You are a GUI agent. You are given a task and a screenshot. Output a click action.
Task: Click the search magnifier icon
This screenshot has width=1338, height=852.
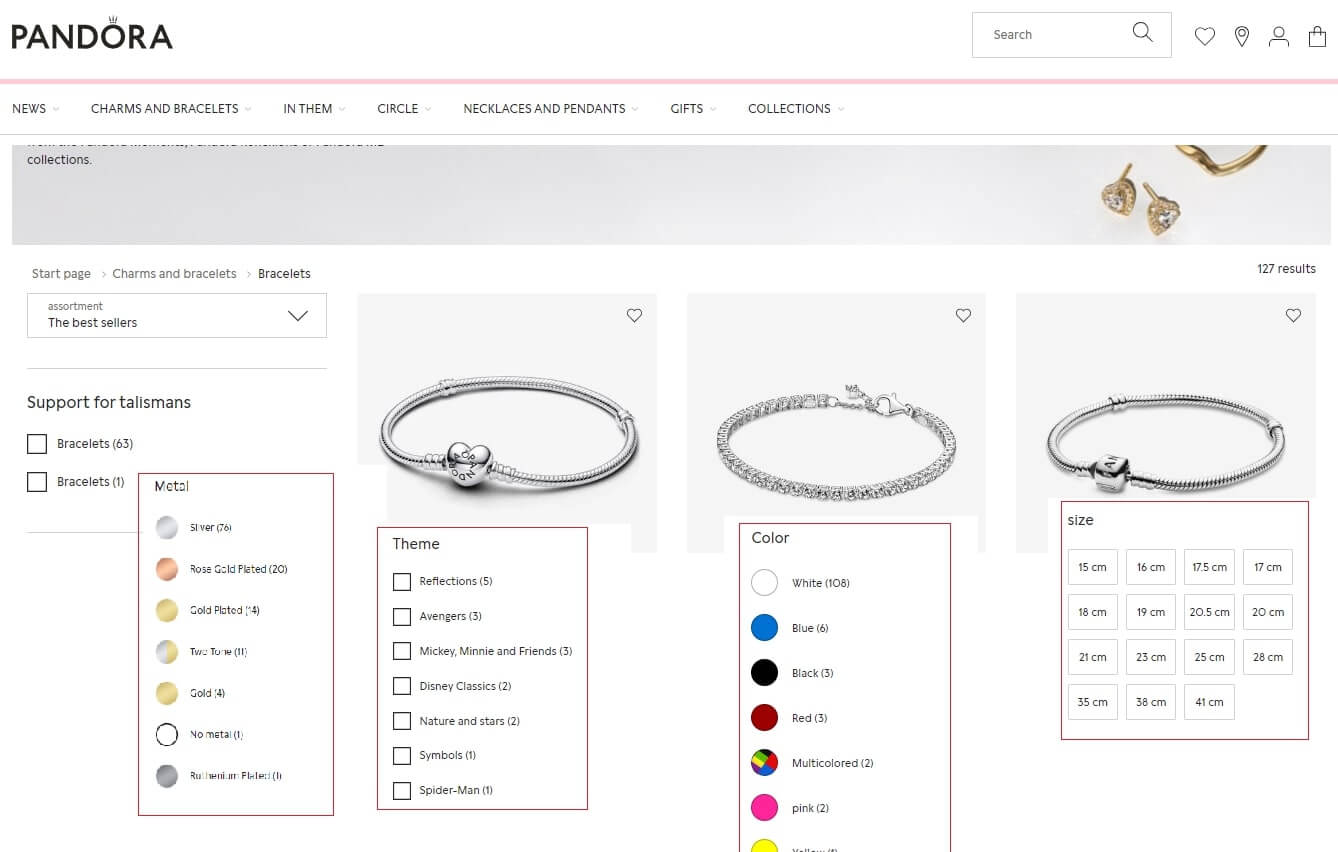click(1142, 33)
